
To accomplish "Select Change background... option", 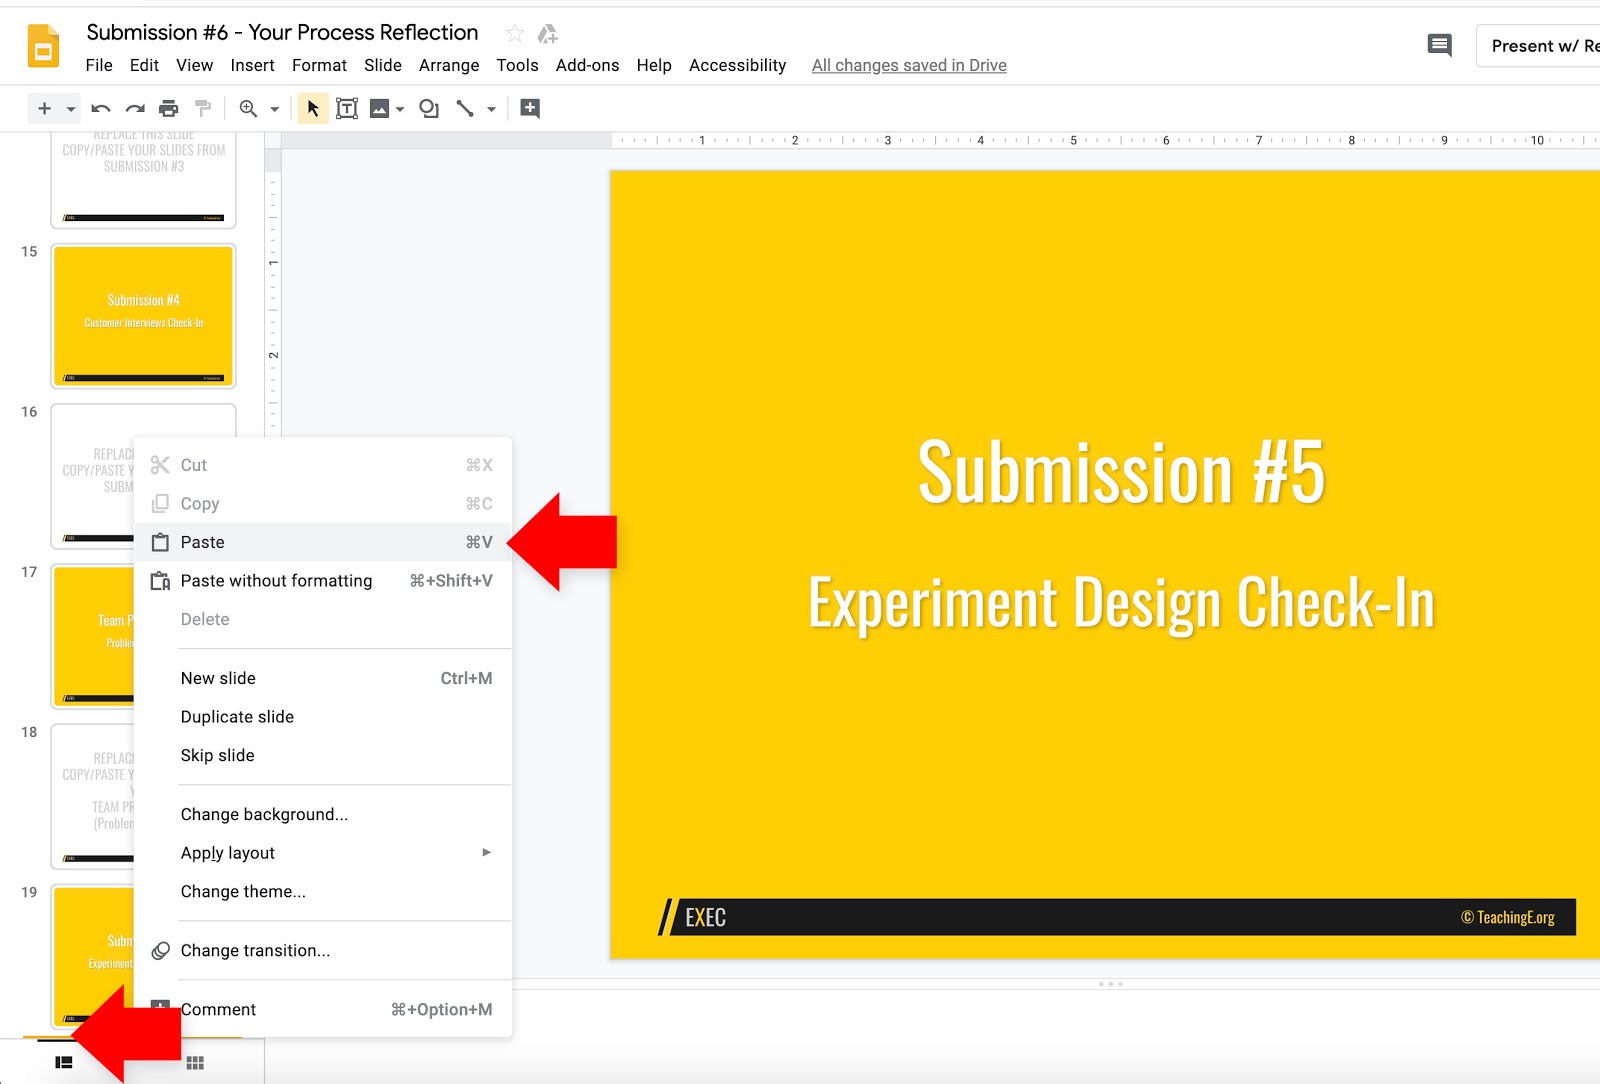I will pyautogui.click(x=323, y=814).
